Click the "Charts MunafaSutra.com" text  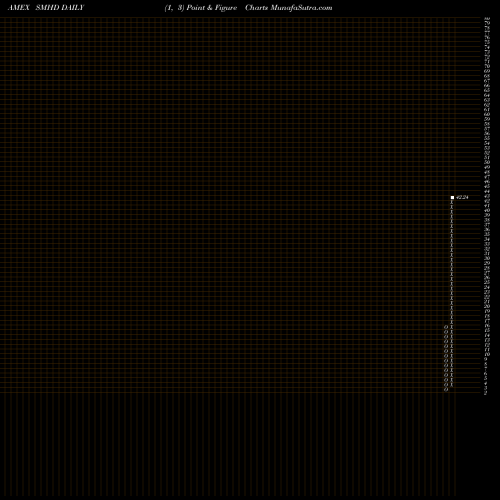289,8
